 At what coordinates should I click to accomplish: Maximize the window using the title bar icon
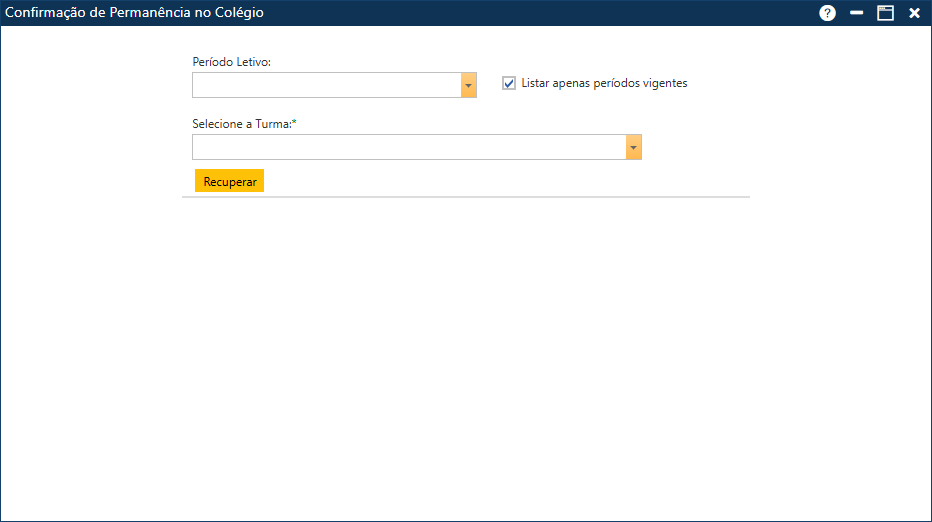click(x=885, y=13)
